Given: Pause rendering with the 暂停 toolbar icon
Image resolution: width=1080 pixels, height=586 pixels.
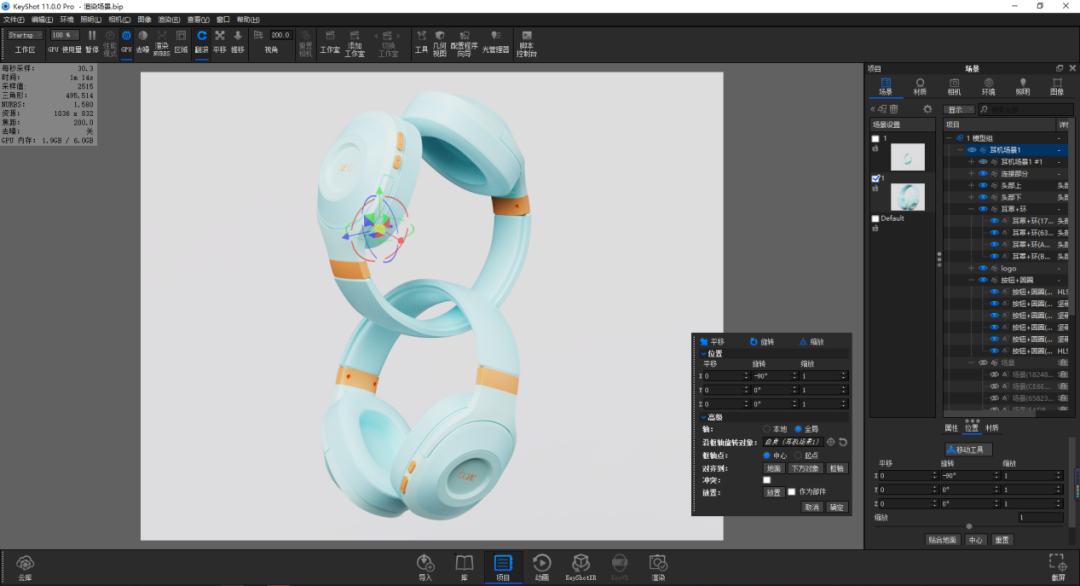Looking at the screenshot, I should click(92, 41).
